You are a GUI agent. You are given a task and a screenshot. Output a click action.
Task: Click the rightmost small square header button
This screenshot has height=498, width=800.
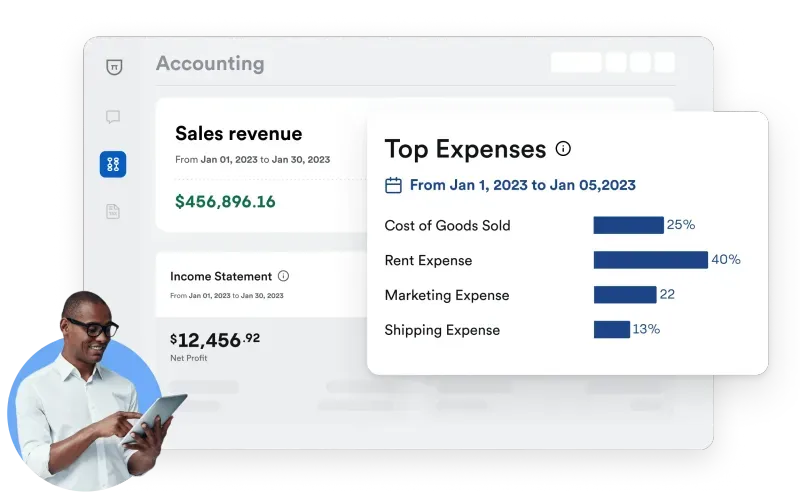click(664, 63)
